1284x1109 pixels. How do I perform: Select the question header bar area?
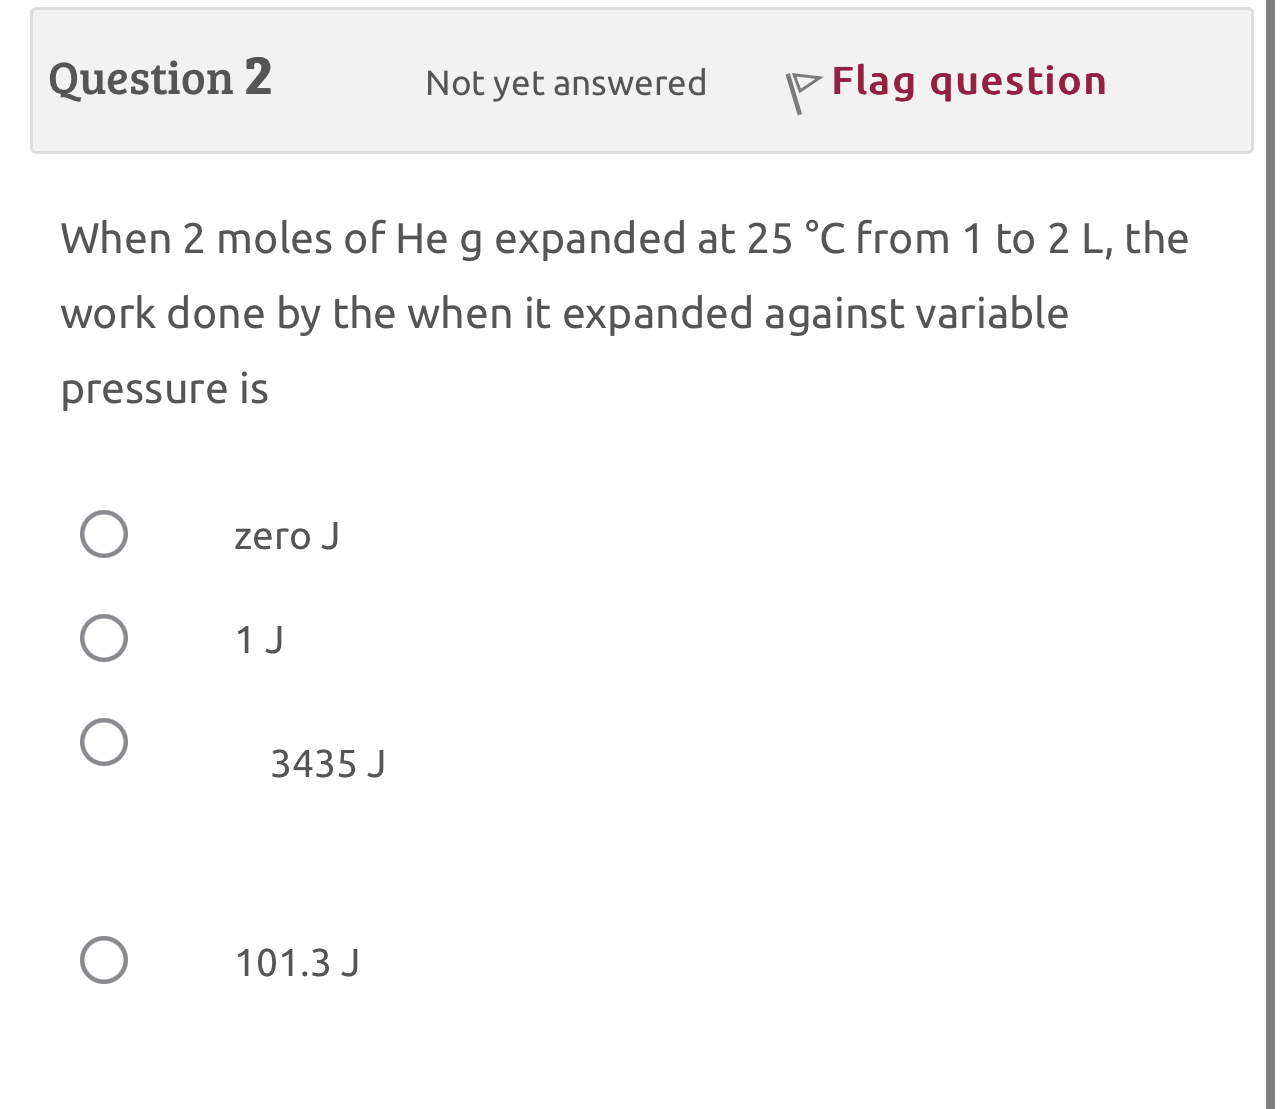pyautogui.click(x=642, y=80)
